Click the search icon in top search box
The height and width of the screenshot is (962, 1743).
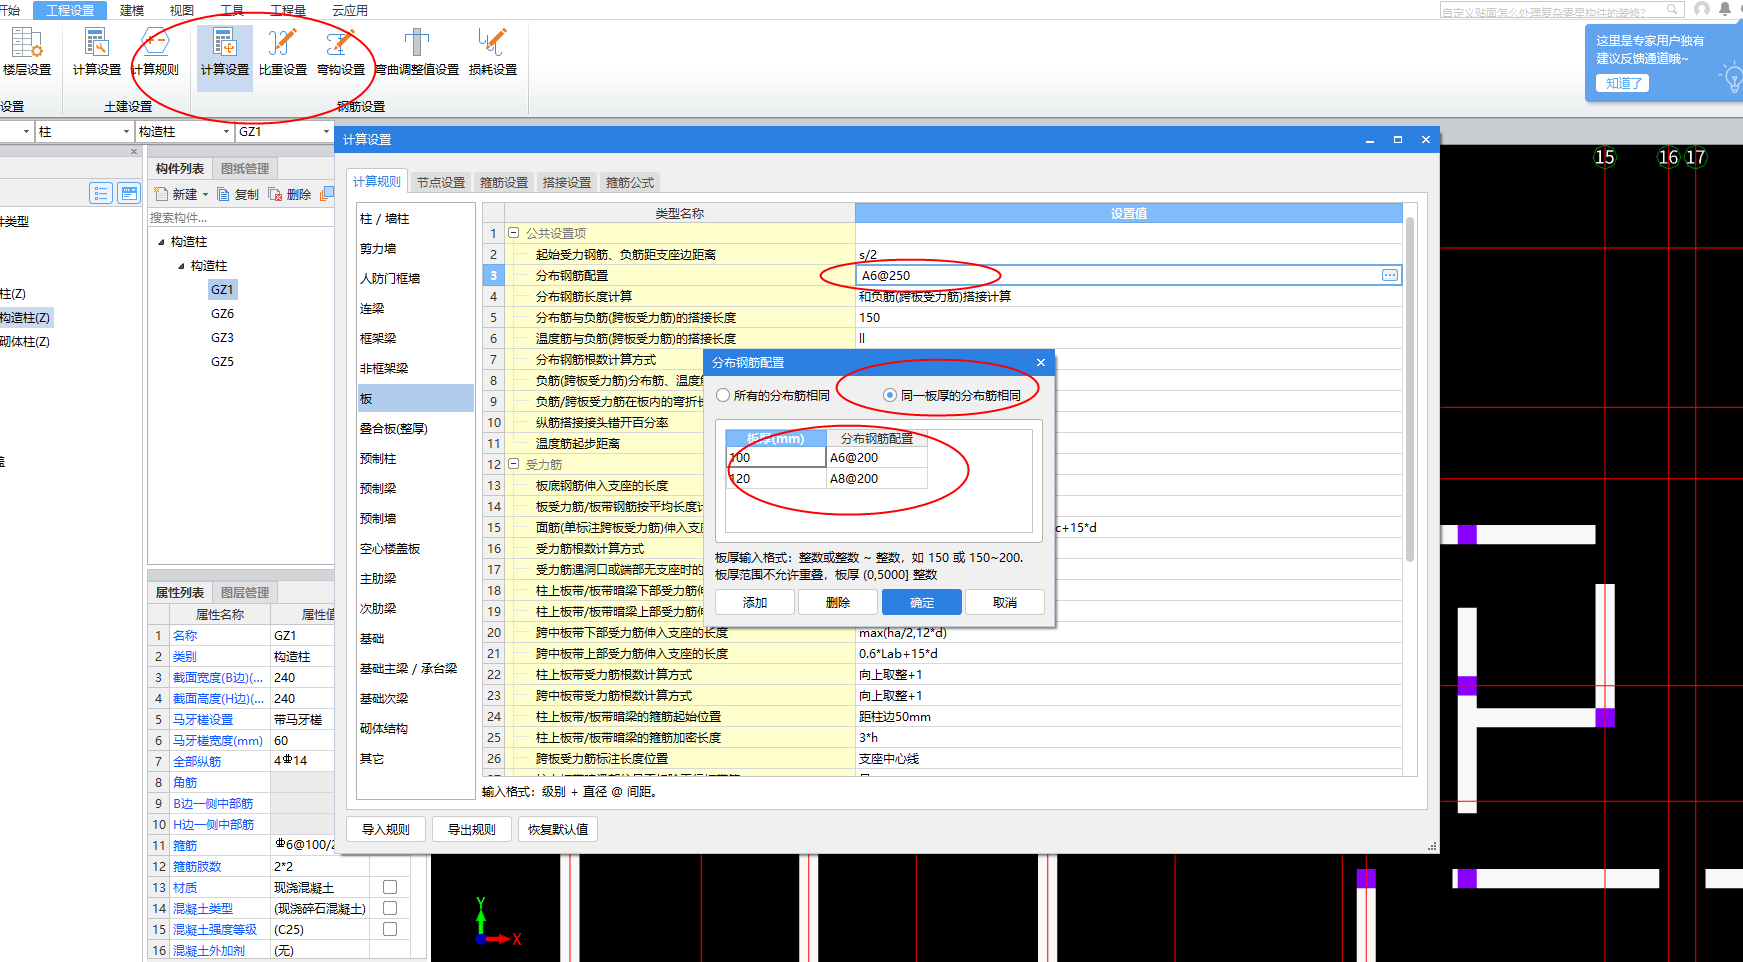pos(1672,10)
